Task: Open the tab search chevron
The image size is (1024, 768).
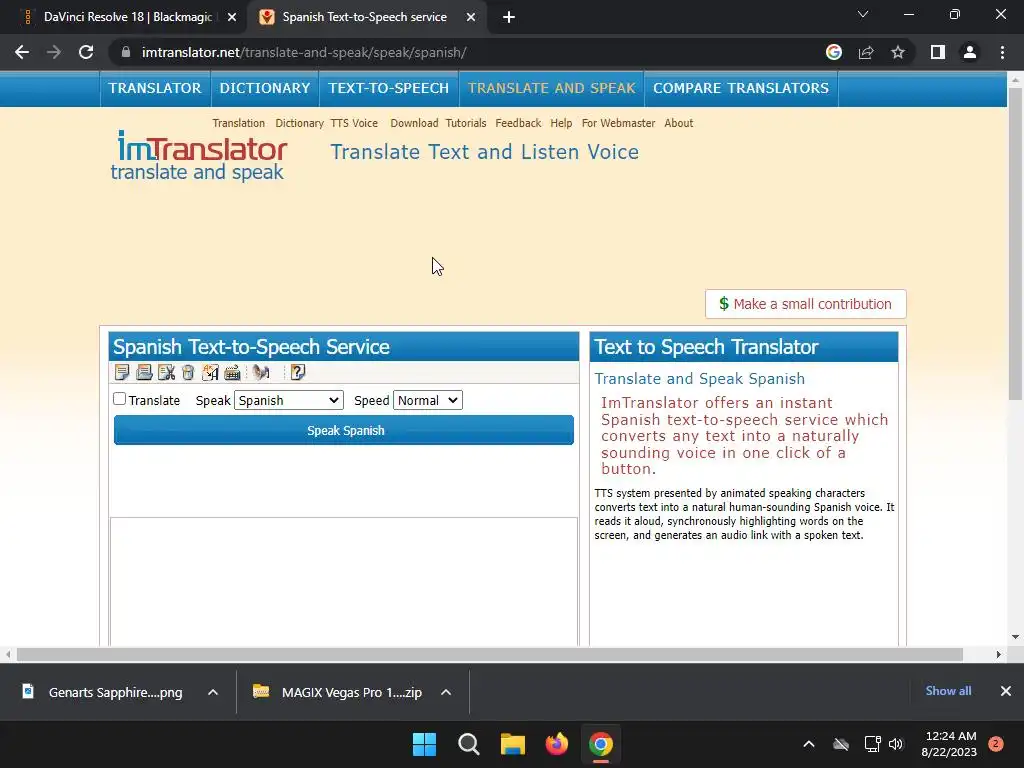Action: [x=863, y=14]
